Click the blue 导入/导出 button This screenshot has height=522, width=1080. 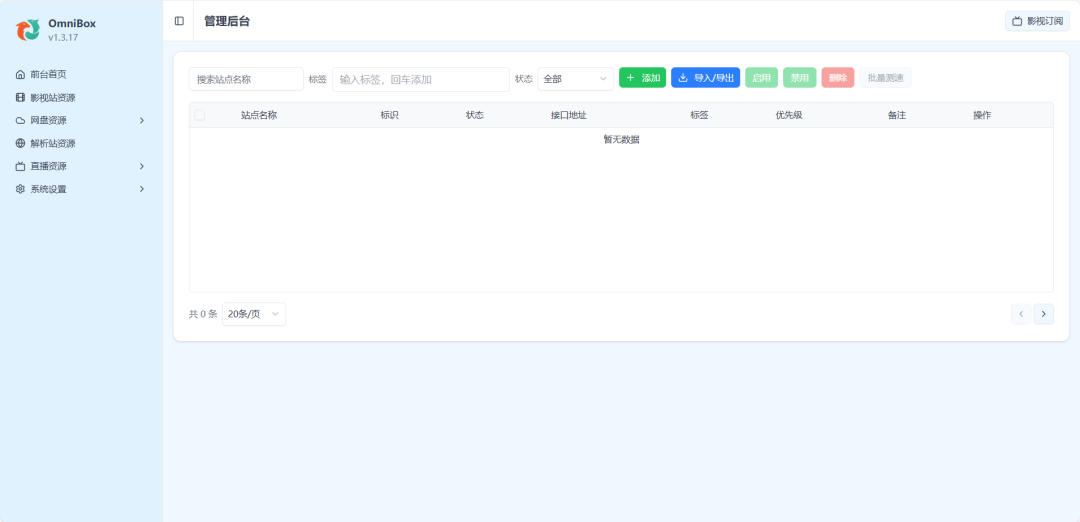705,78
